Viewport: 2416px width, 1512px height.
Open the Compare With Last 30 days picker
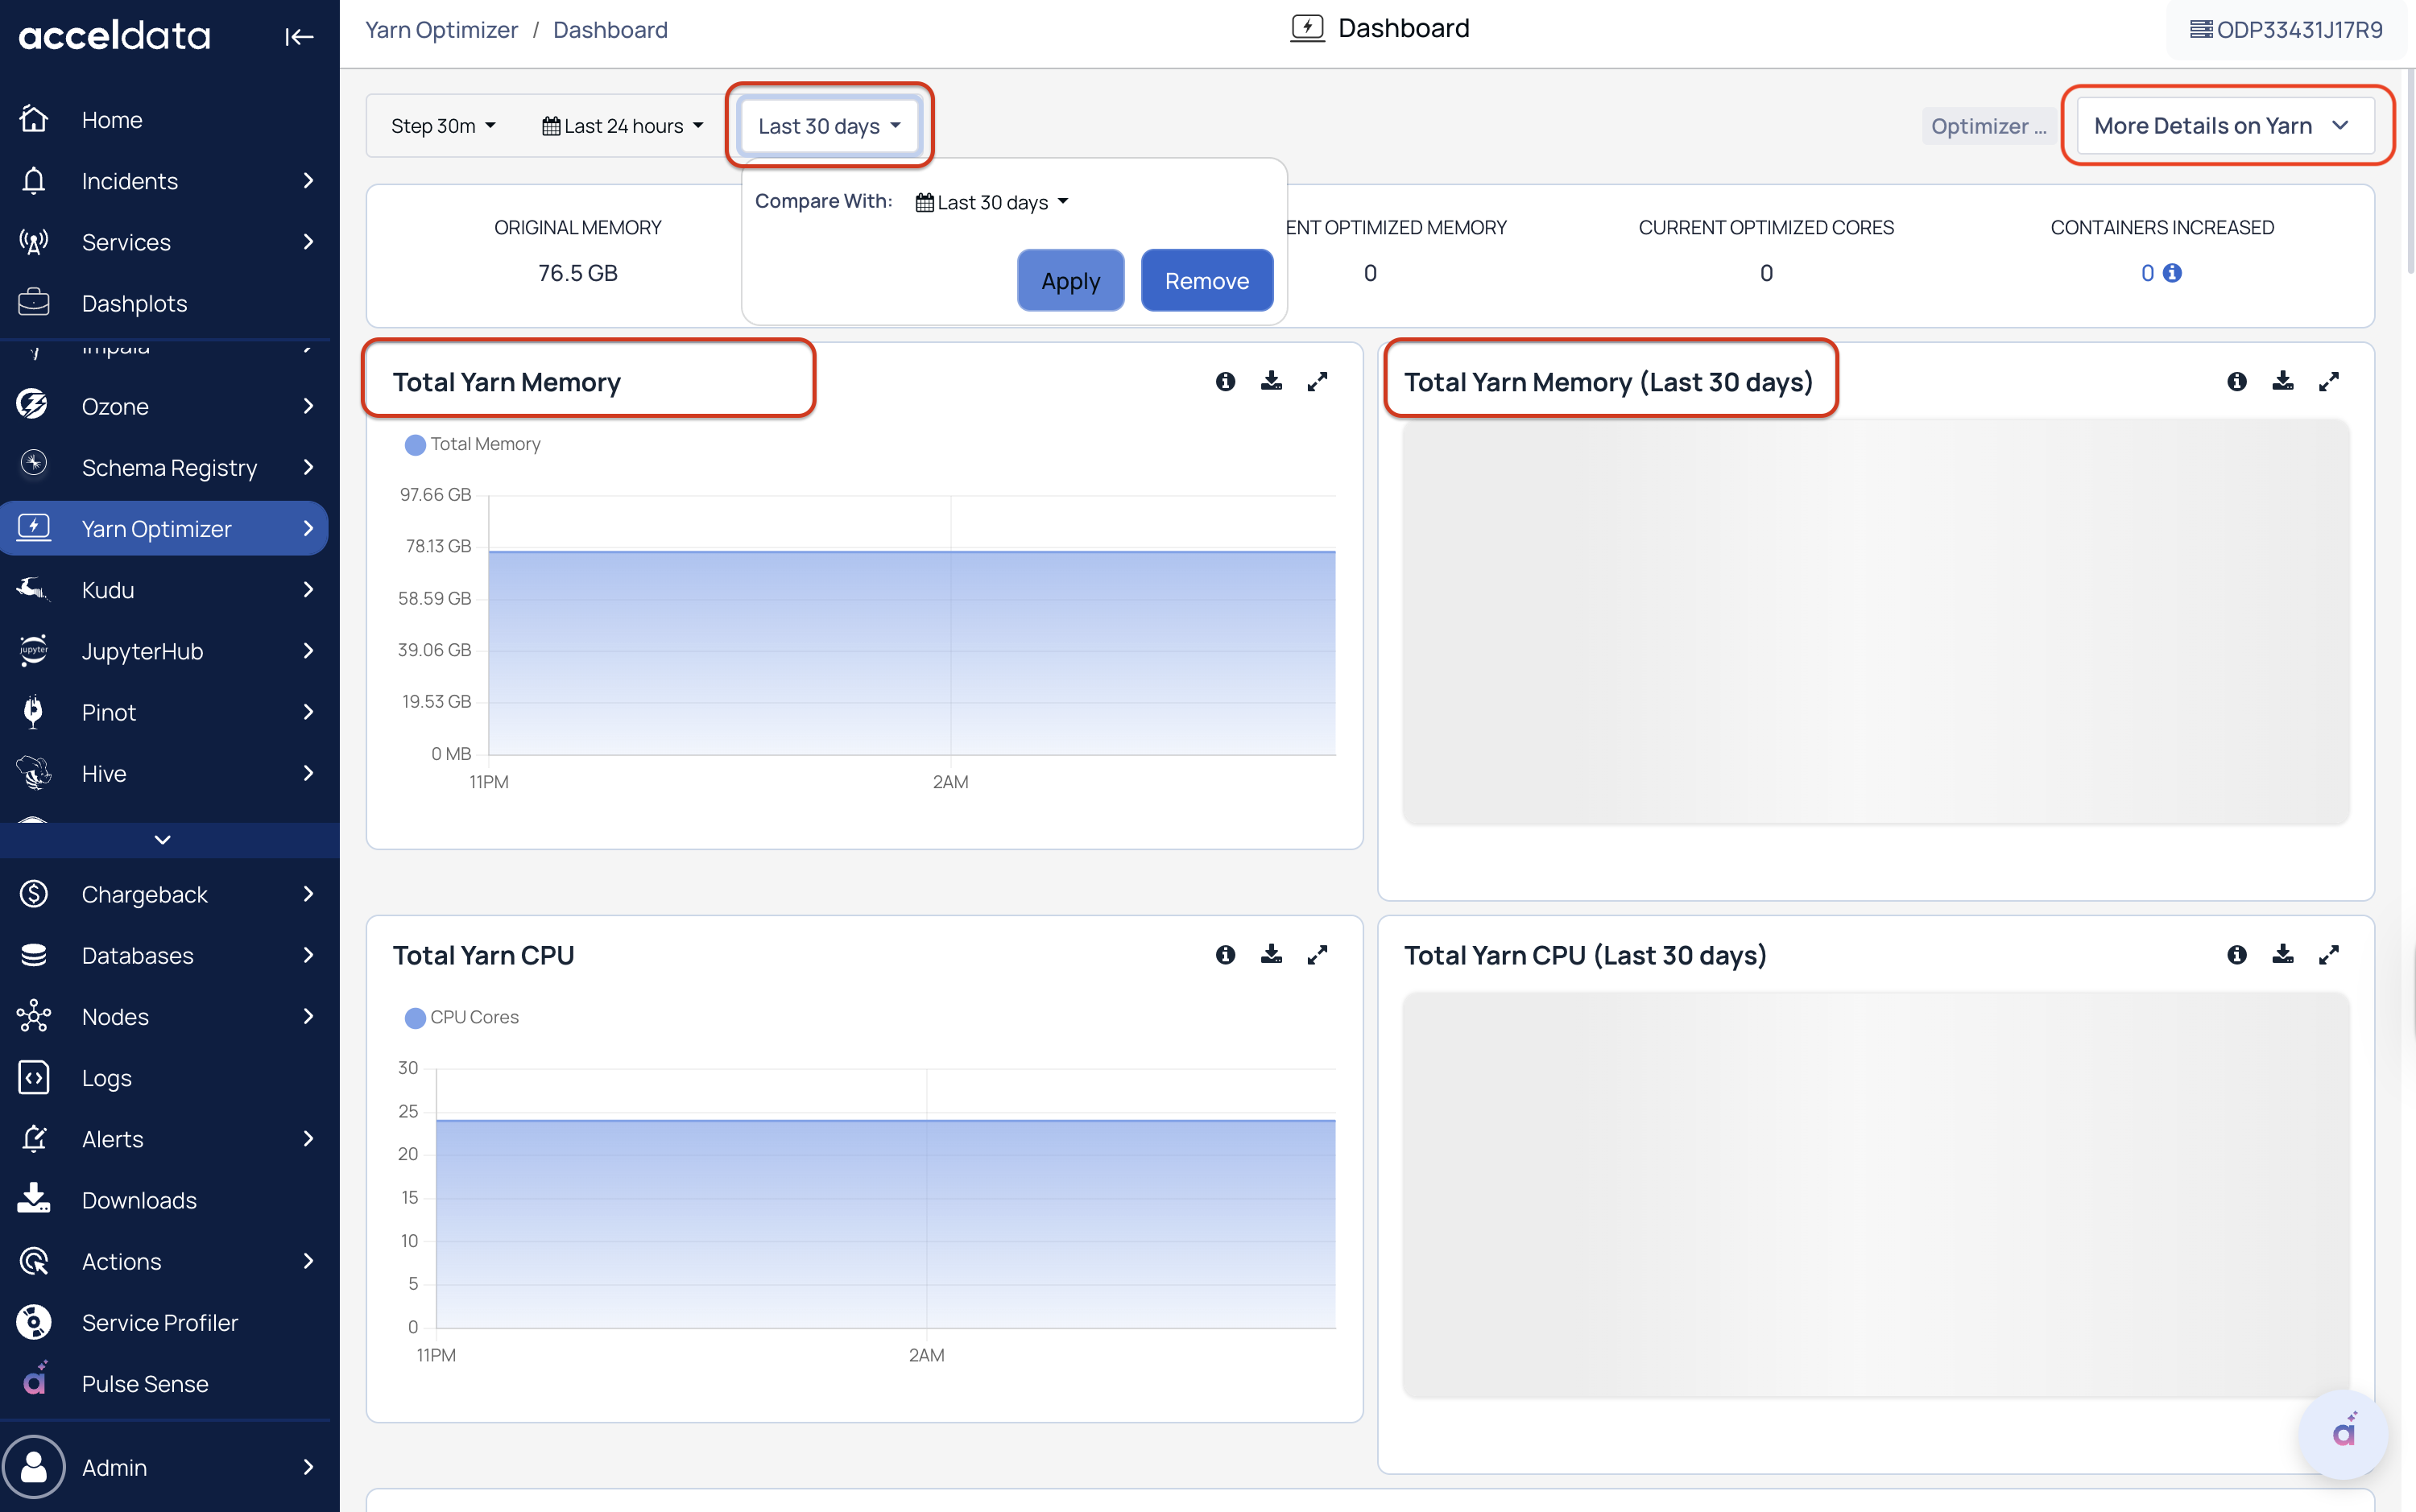click(x=992, y=202)
